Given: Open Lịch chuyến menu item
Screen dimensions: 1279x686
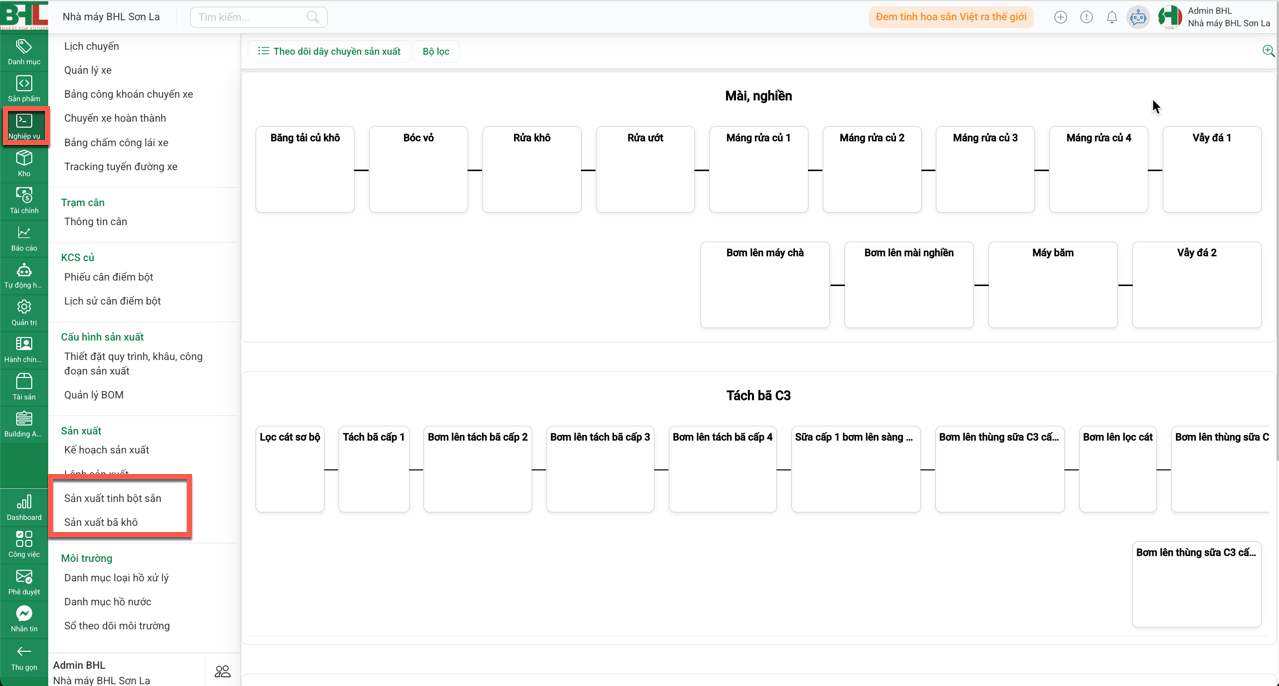Looking at the screenshot, I should [91, 46].
